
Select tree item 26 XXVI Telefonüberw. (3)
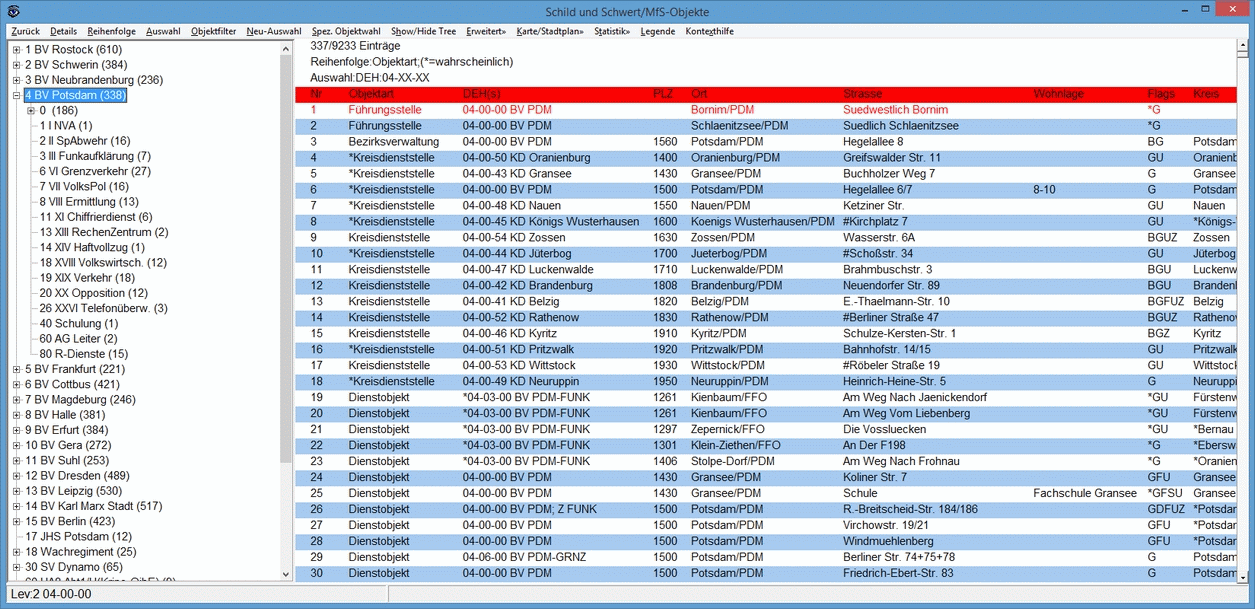coord(104,309)
